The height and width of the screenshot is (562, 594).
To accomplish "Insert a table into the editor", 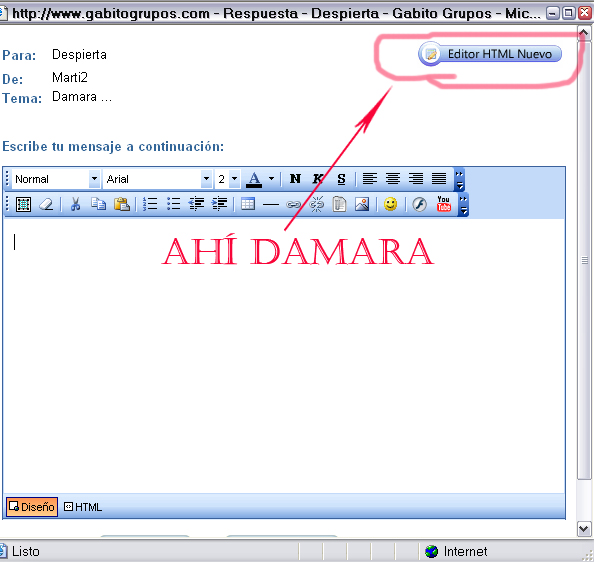I will 248,204.
